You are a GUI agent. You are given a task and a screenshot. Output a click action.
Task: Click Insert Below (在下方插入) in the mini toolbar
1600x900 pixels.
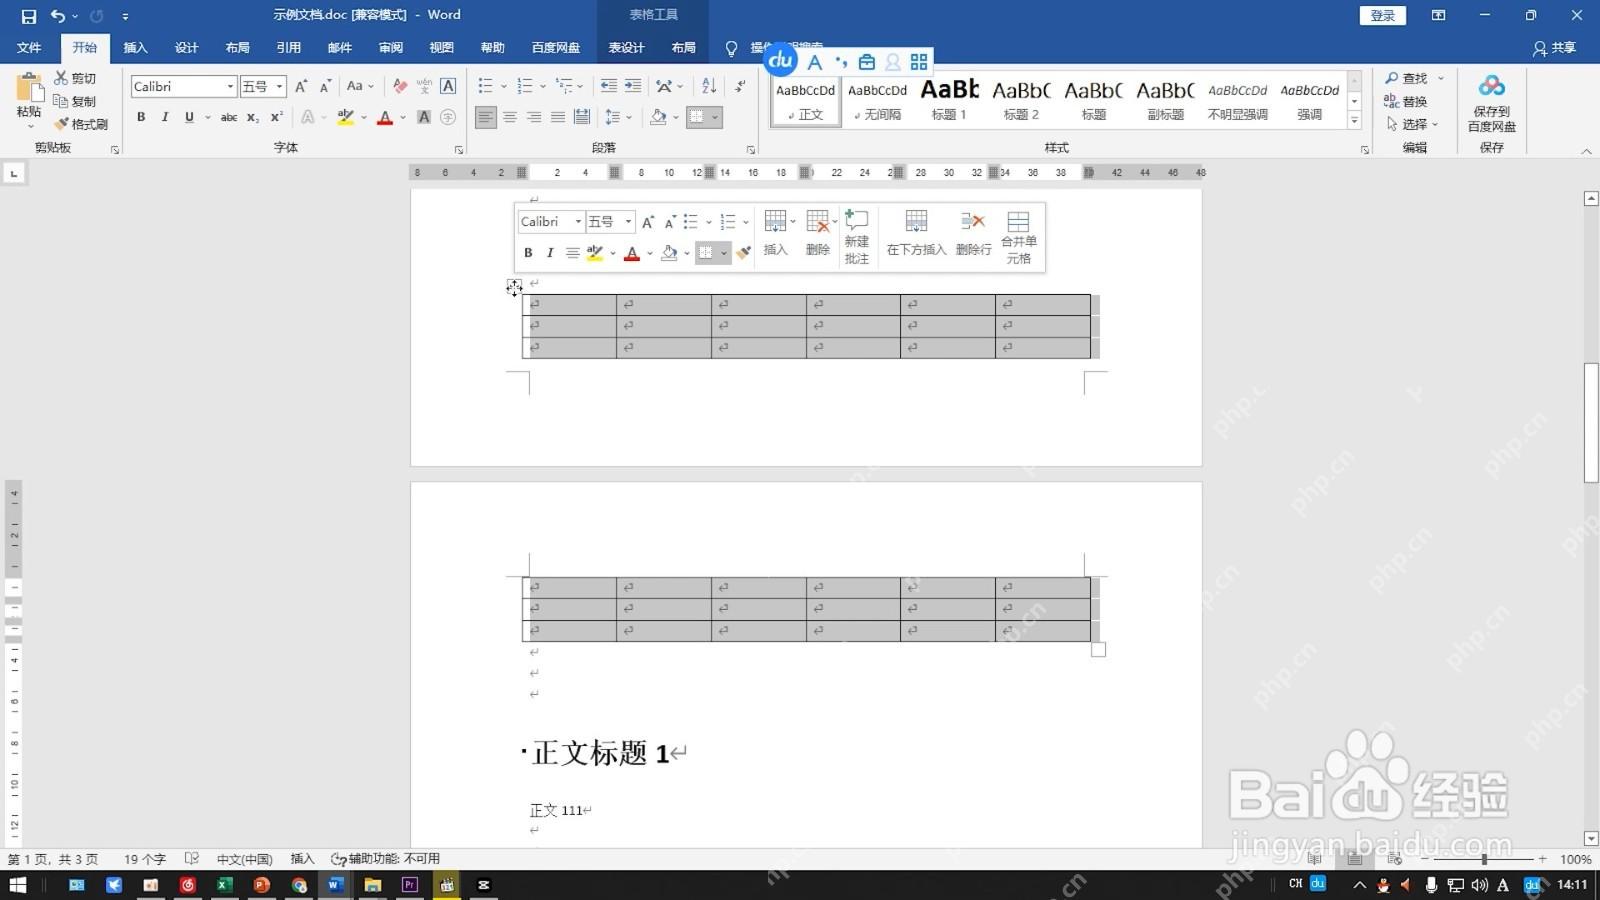[x=916, y=233]
